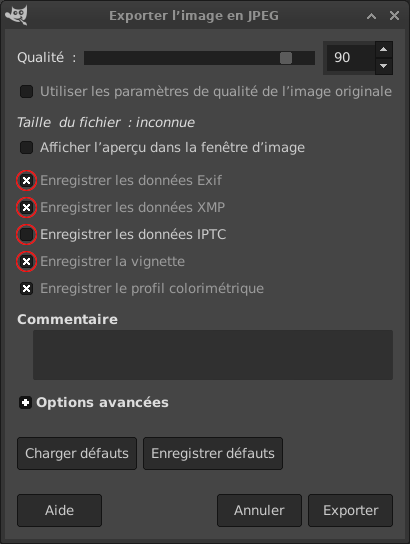This screenshot has height=544, width=410.
Task: Click the Charger défauts button
Action: [77, 453]
